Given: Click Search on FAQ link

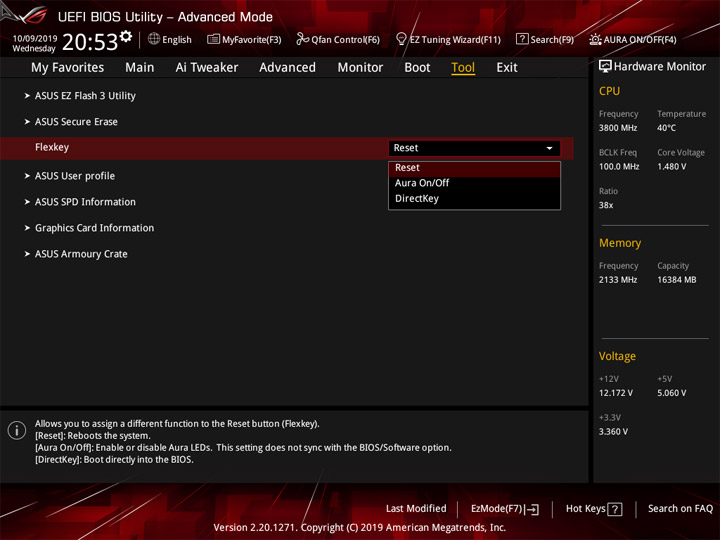Looking at the screenshot, I should [x=681, y=509].
